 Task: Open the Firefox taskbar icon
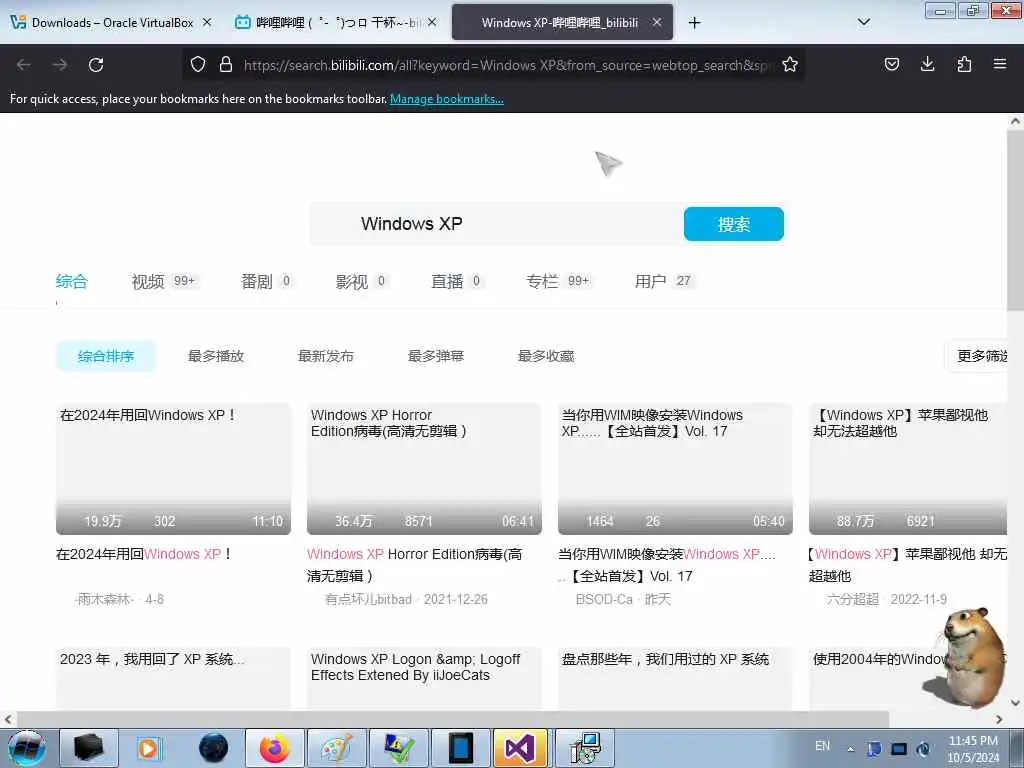coord(274,748)
